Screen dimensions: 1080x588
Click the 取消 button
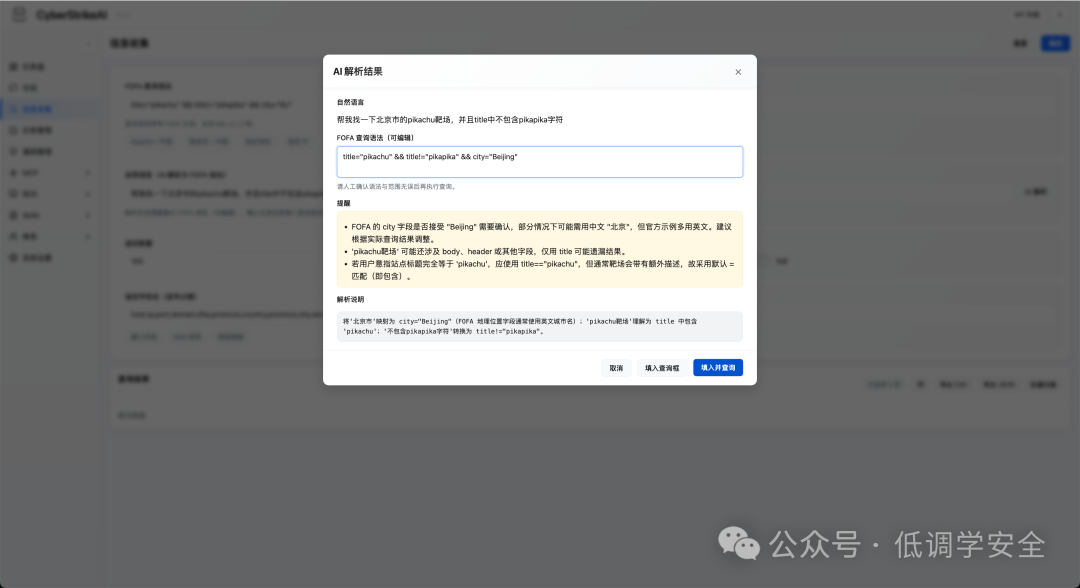[x=616, y=368]
